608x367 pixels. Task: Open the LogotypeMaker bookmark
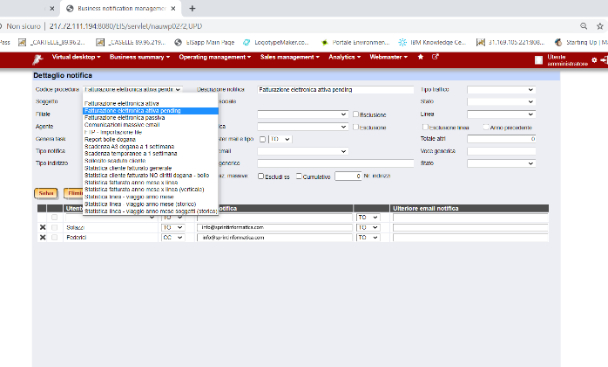[276, 42]
